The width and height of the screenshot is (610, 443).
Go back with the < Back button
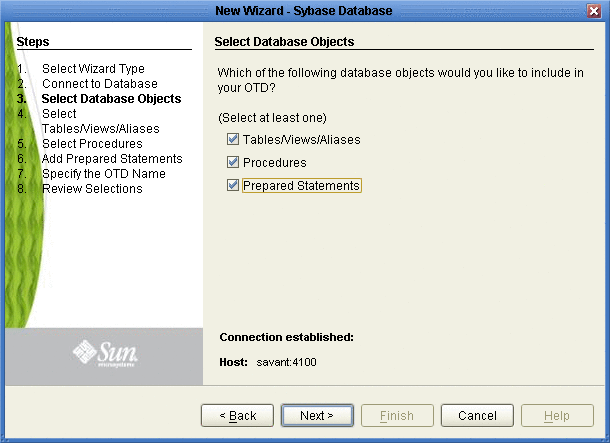(237, 415)
